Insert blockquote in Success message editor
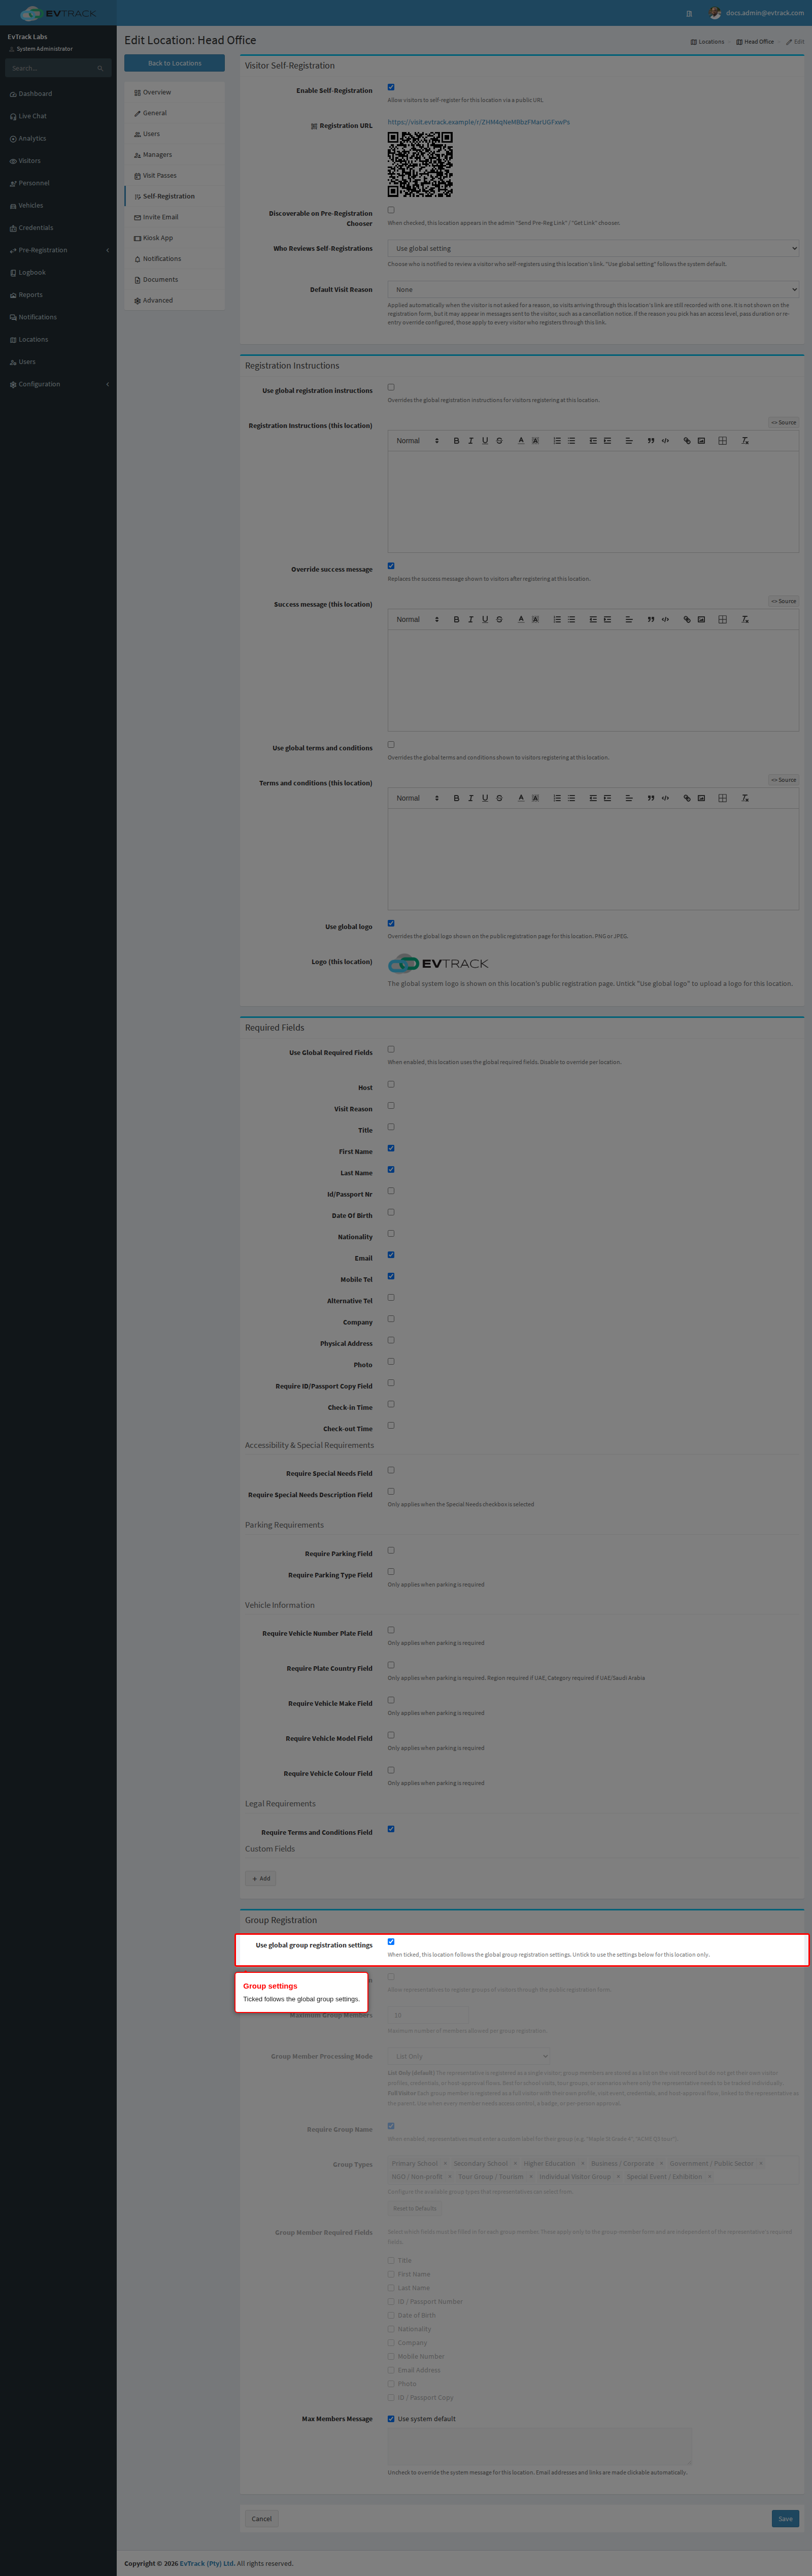This screenshot has width=812, height=2576. (651, 620)
